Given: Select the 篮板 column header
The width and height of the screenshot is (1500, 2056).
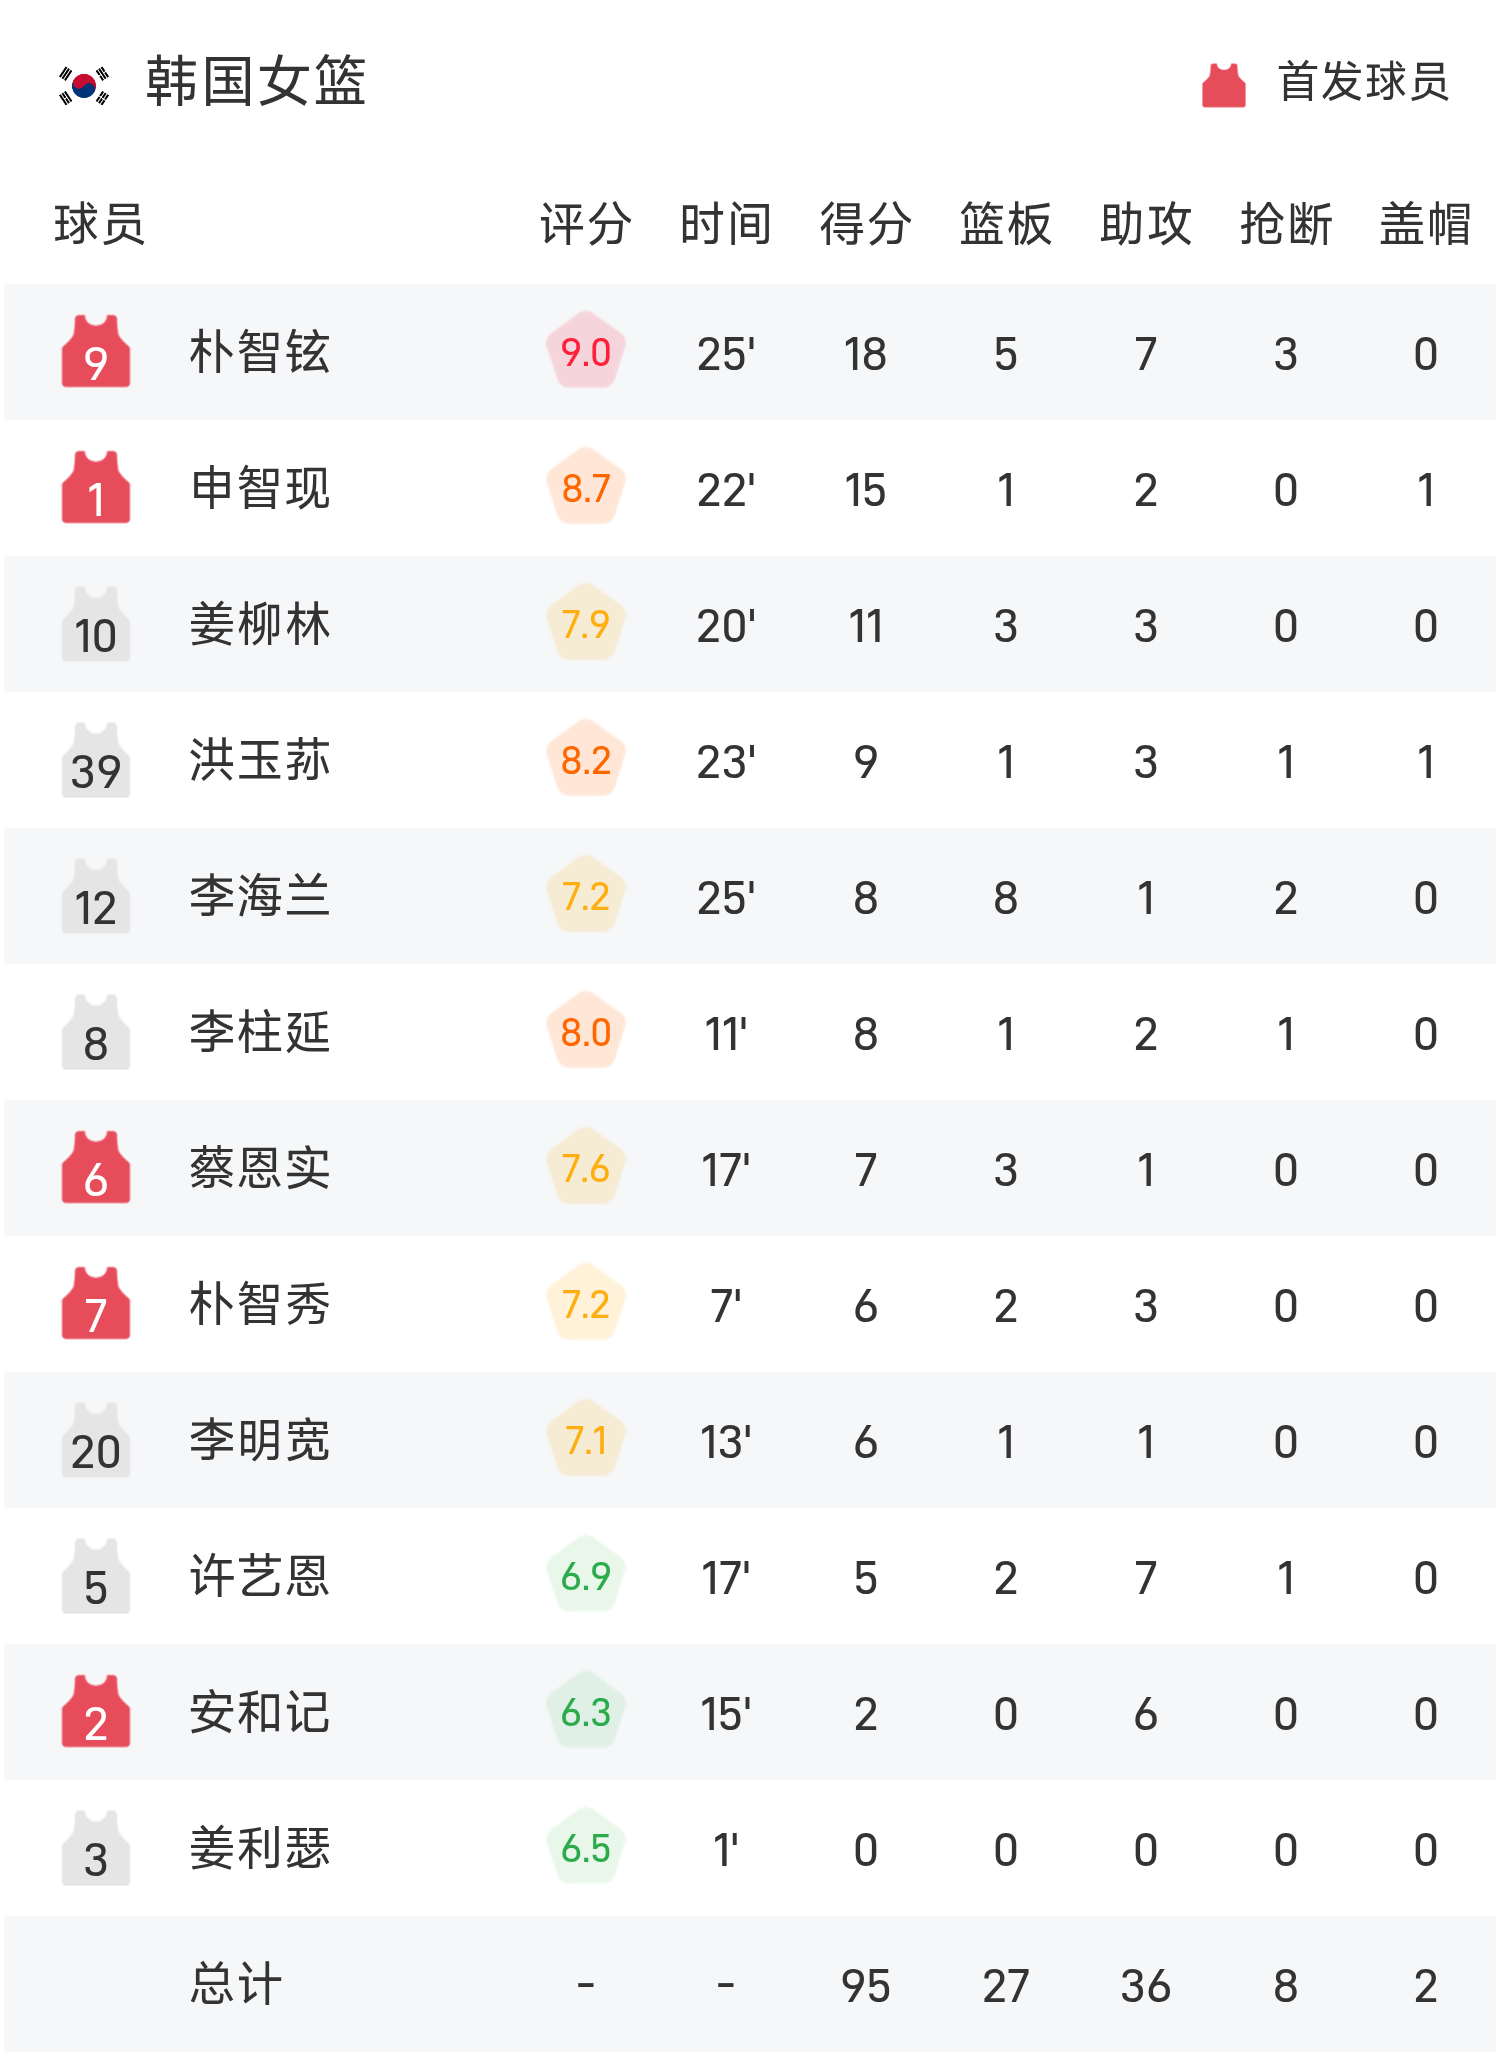Looking at the screenshot, I should point(1006,224).
